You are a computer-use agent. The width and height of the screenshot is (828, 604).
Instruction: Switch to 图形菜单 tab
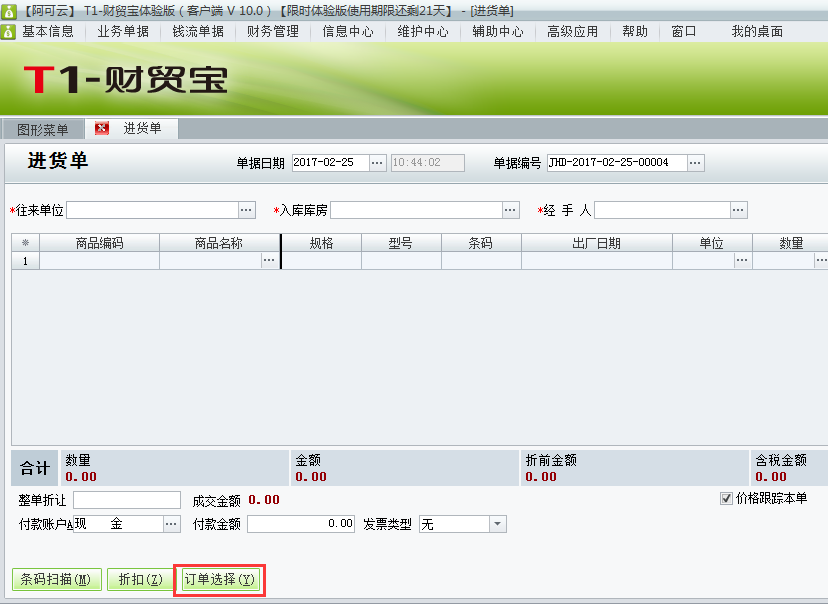(x=43, y=129)
